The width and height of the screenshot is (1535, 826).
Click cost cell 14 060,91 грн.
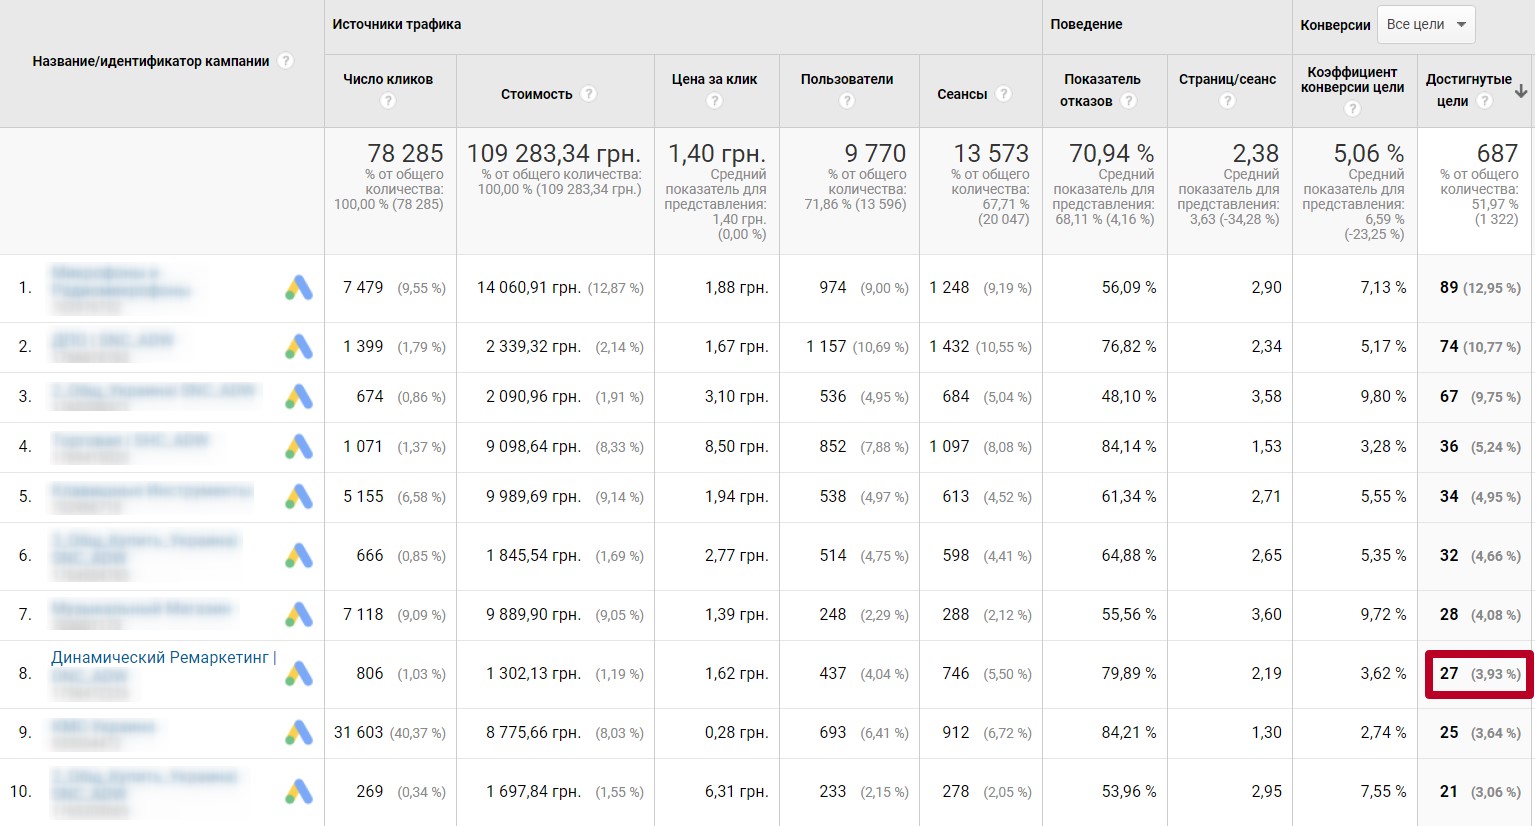[x=529, y=288]
